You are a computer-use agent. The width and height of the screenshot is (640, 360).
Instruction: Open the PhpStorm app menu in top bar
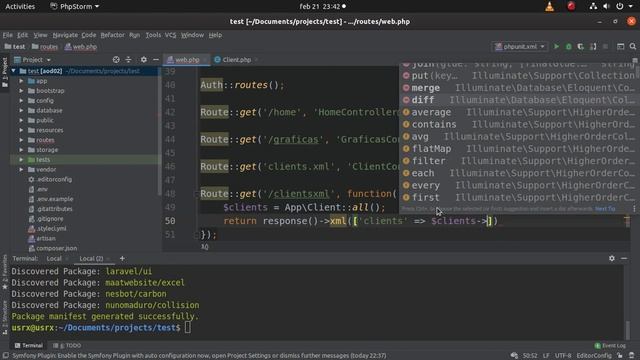pos(75,7)
